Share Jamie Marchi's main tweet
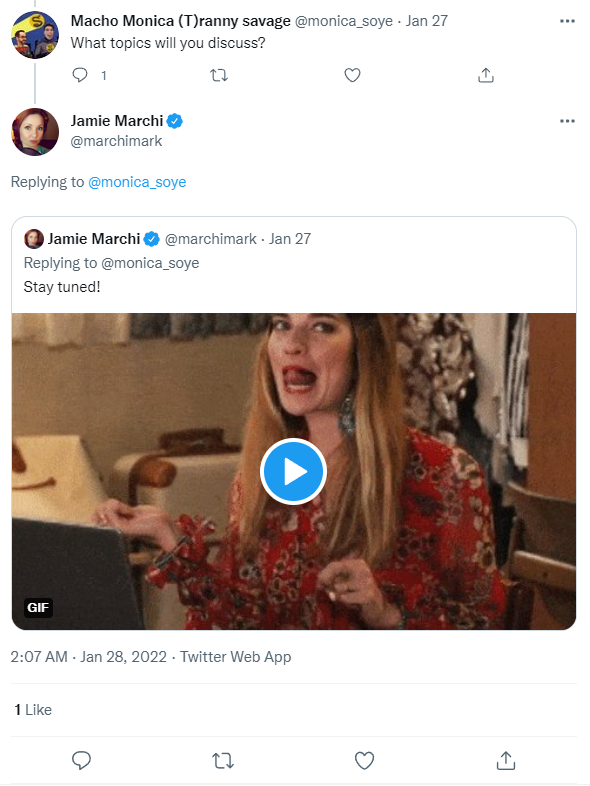Image resolution: width=590 pixels, height=786 pixels. click(506, 760)
